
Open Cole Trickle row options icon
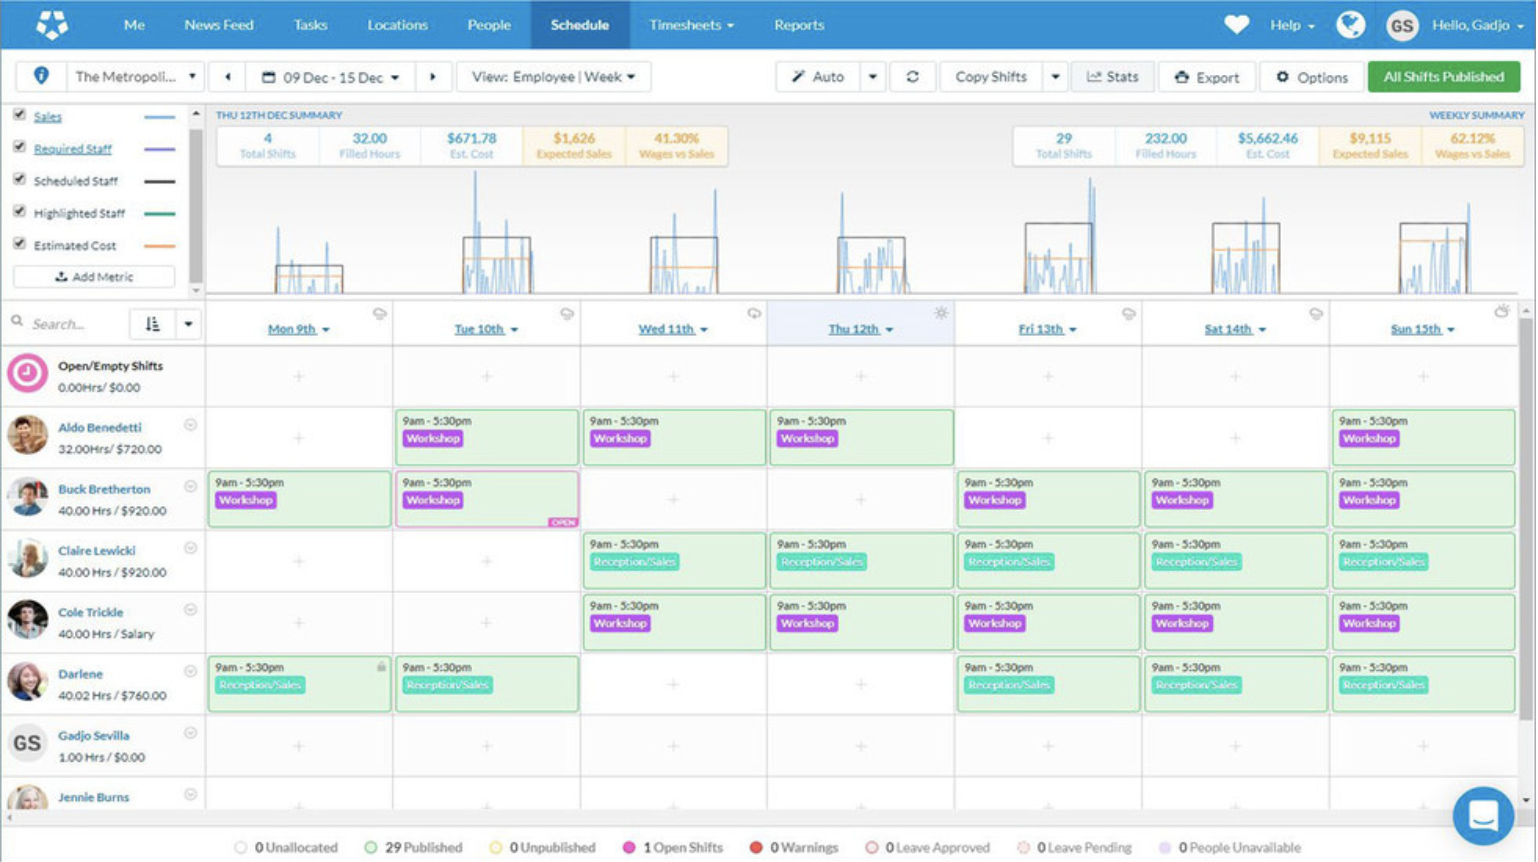pyautogui.click(x=190, y=610)
